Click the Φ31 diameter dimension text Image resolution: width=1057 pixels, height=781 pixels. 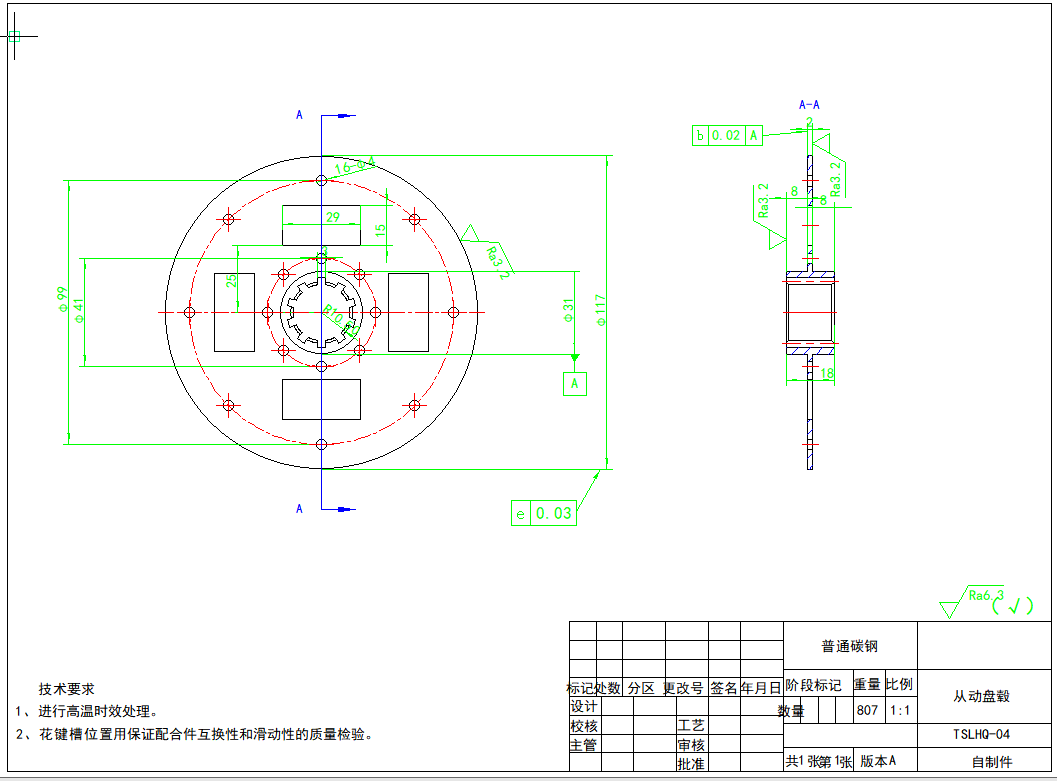coord(569,311)
